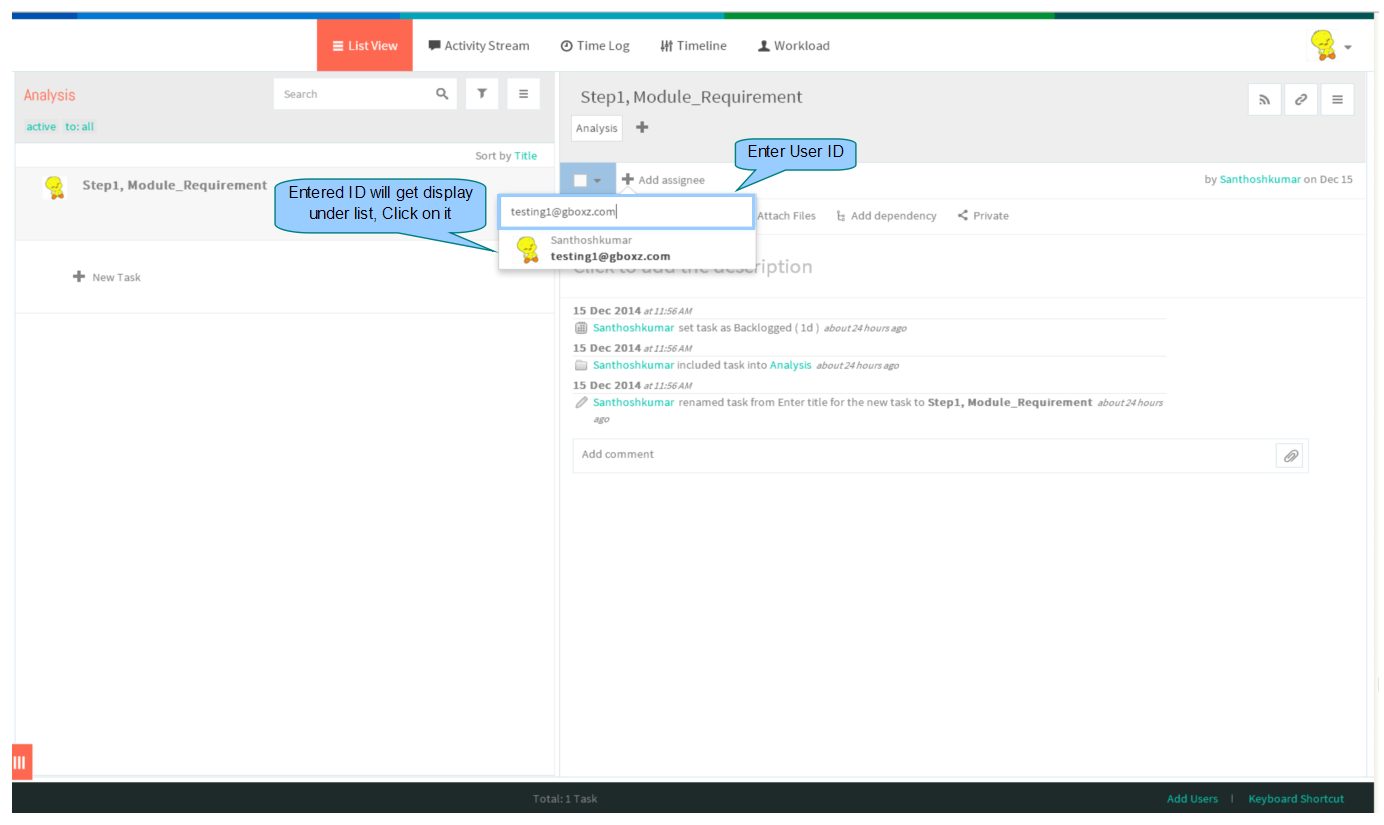Click Santhoshkumar author link near Dec 15
This screenshot has height=825, width=1384.
tap(1260, 180)
